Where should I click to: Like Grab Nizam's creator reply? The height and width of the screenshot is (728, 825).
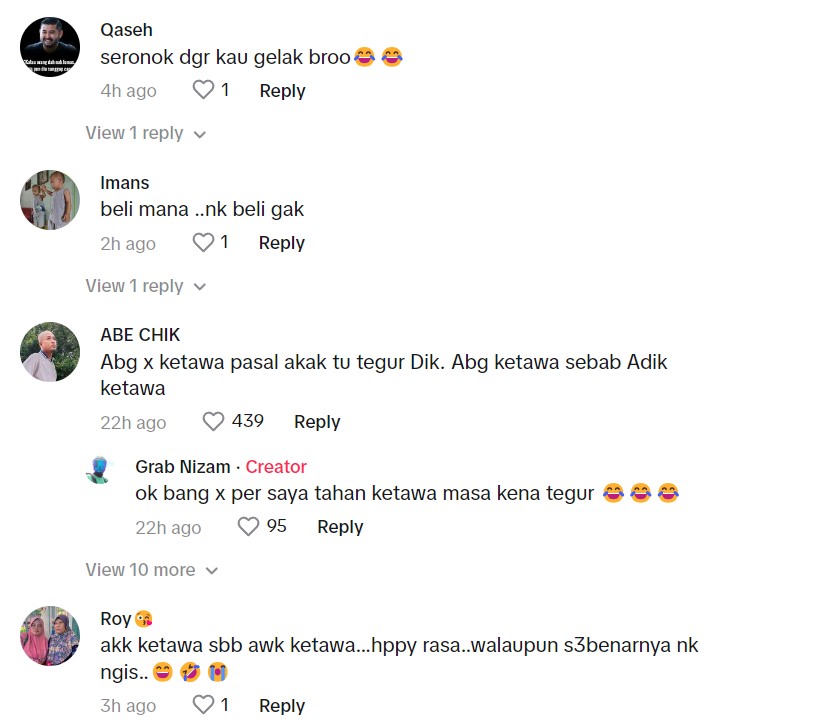point(248,526)
